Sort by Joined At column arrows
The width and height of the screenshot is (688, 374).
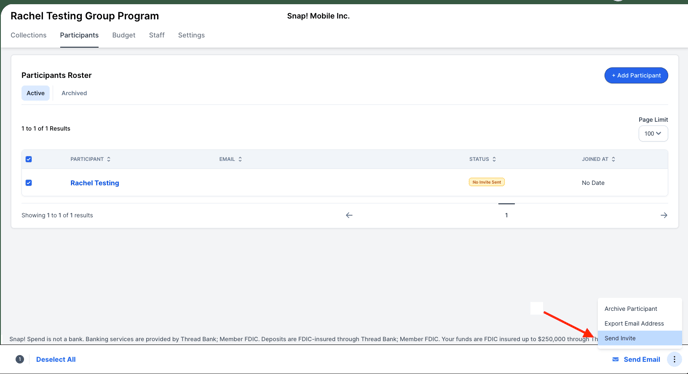[613, 159]
